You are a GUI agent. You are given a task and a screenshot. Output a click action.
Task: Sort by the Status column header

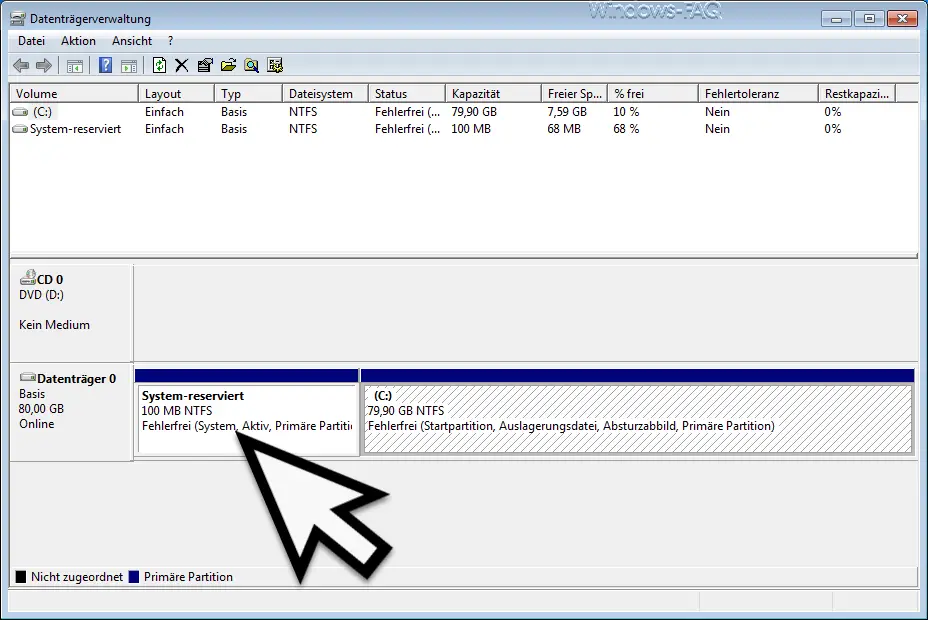[407, 93]
